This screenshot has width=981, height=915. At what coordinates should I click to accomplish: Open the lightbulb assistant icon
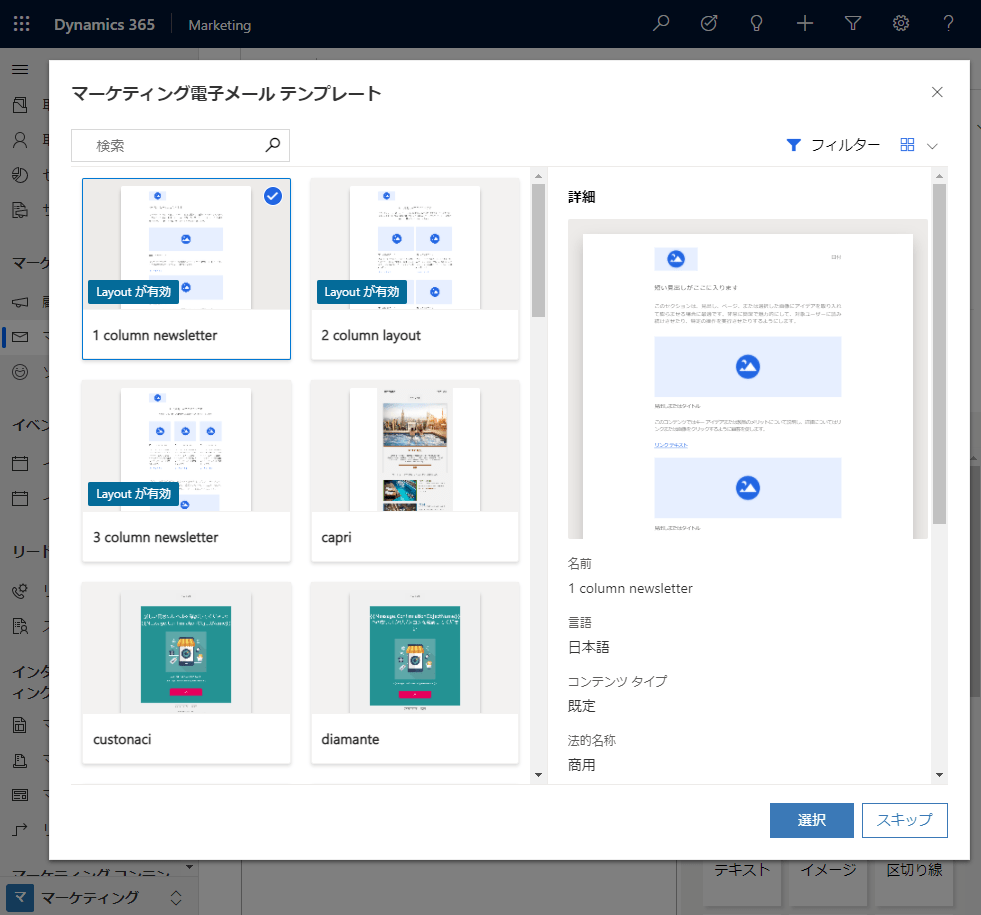click(757, 24)
